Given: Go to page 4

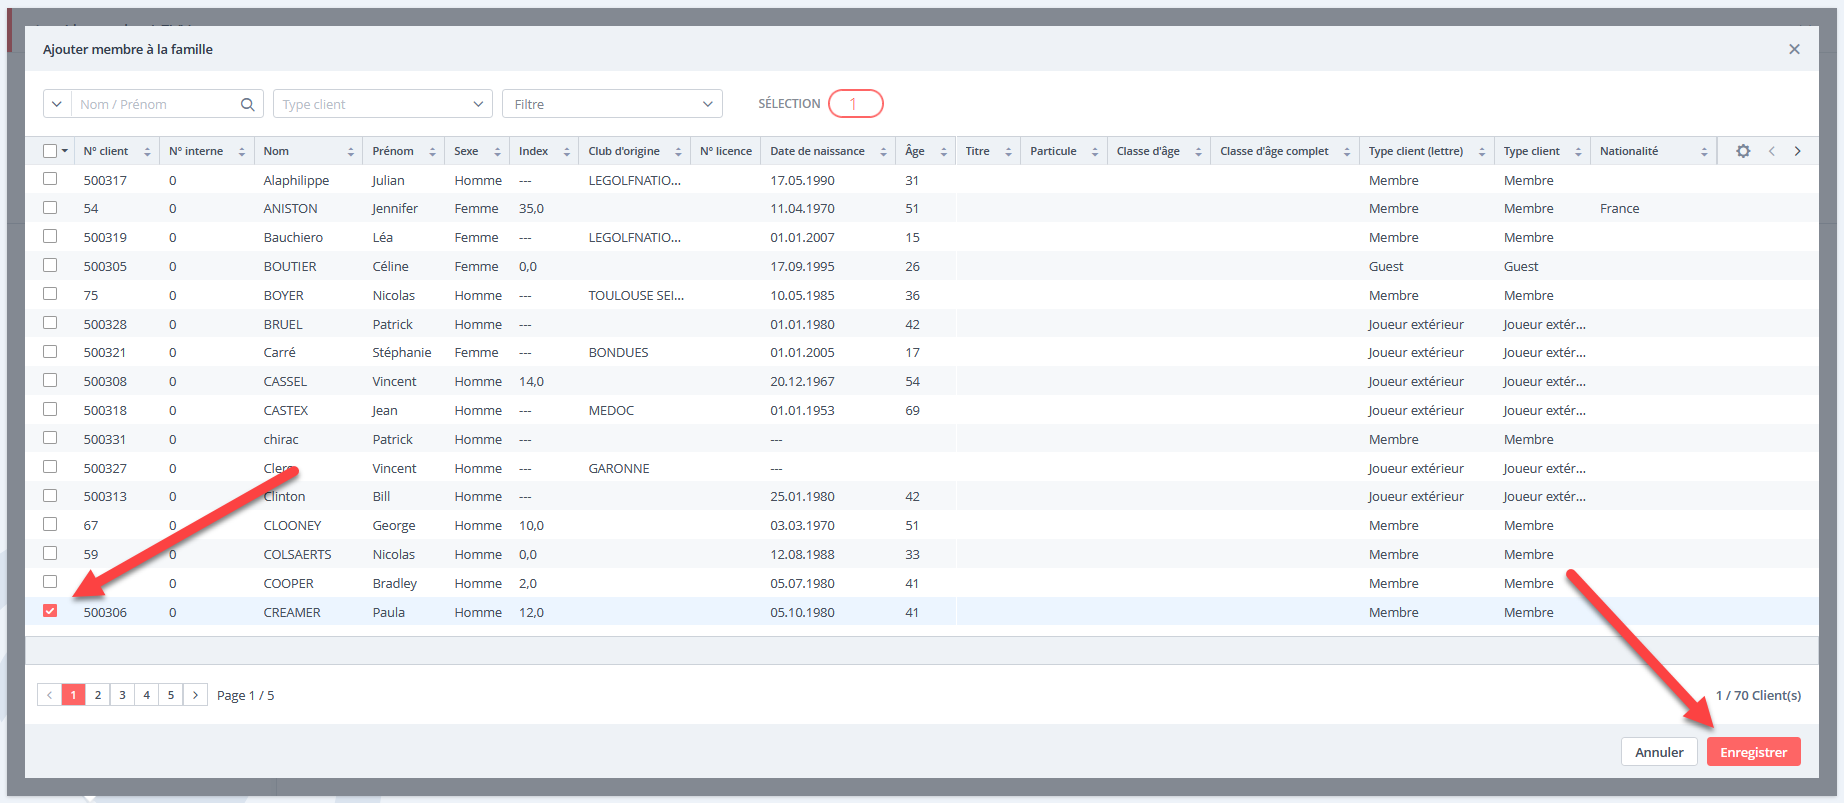Looking at the screenshot, I should click(x=146, y=694).
